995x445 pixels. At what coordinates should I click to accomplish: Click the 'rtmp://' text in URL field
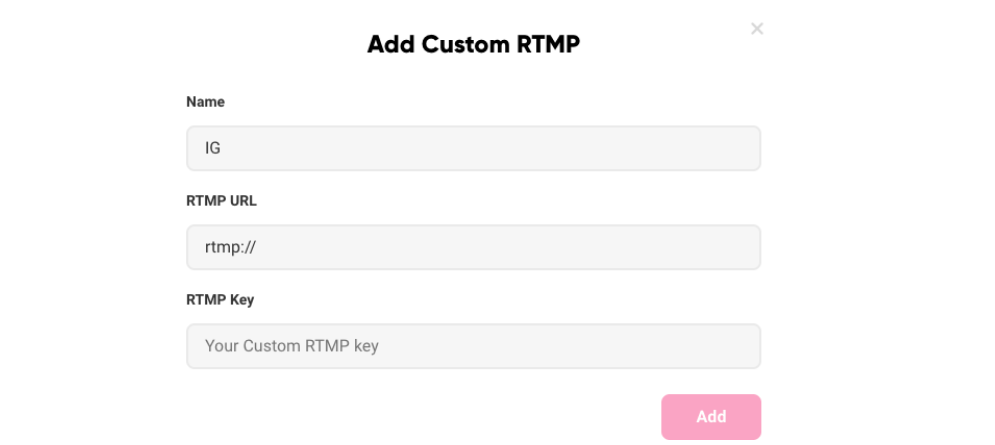[227, 247]
